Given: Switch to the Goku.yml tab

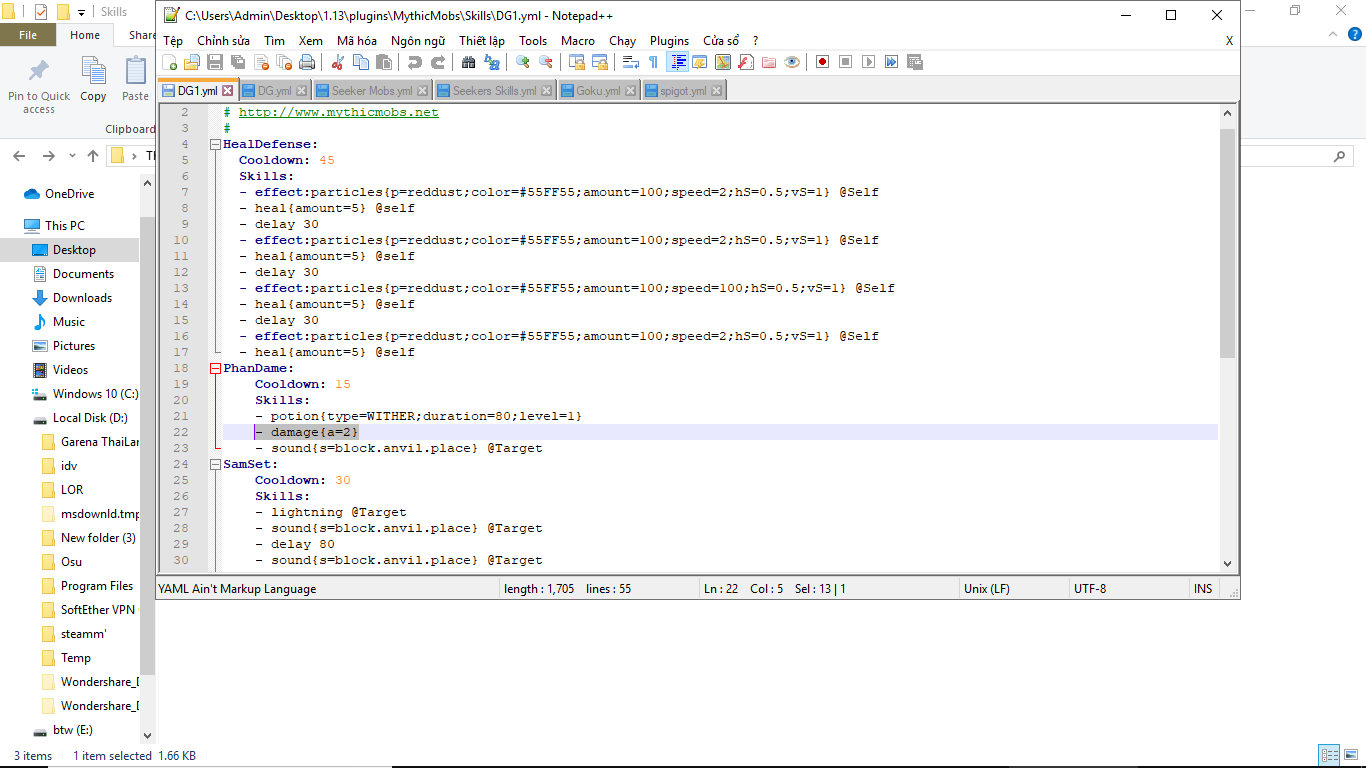Looking at the screenshot, I should pos(598,90).
